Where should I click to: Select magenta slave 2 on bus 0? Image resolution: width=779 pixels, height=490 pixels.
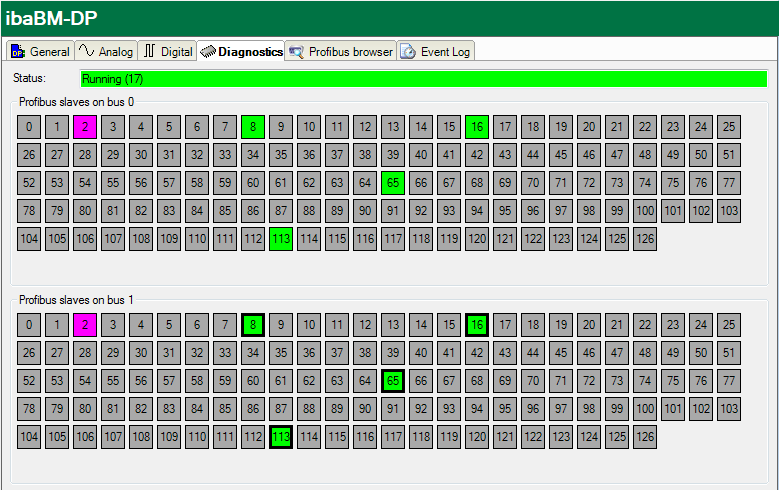point(85,127)
